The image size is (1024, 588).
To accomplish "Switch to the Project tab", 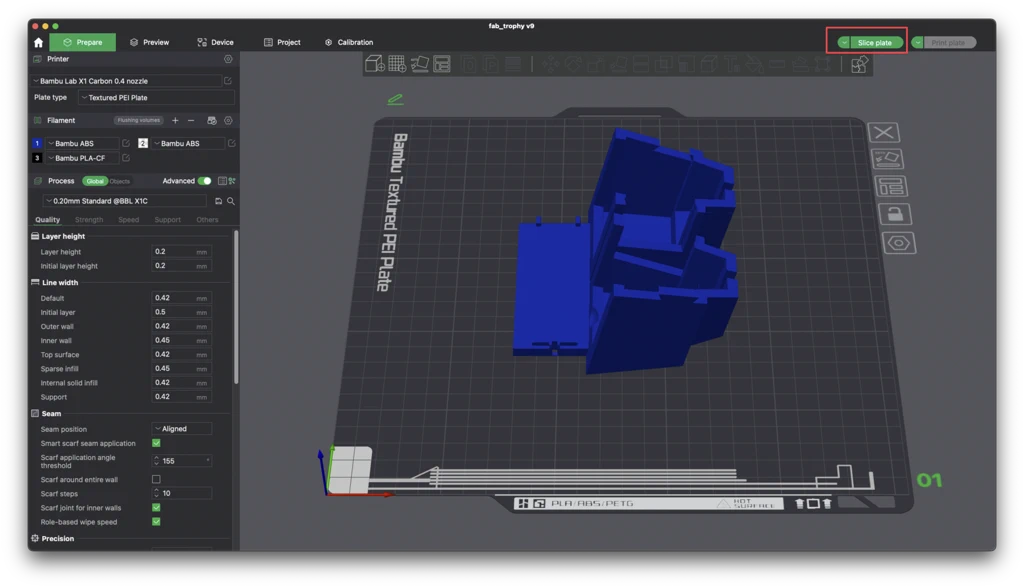I will pyautogui.click(x=282, y=42).
